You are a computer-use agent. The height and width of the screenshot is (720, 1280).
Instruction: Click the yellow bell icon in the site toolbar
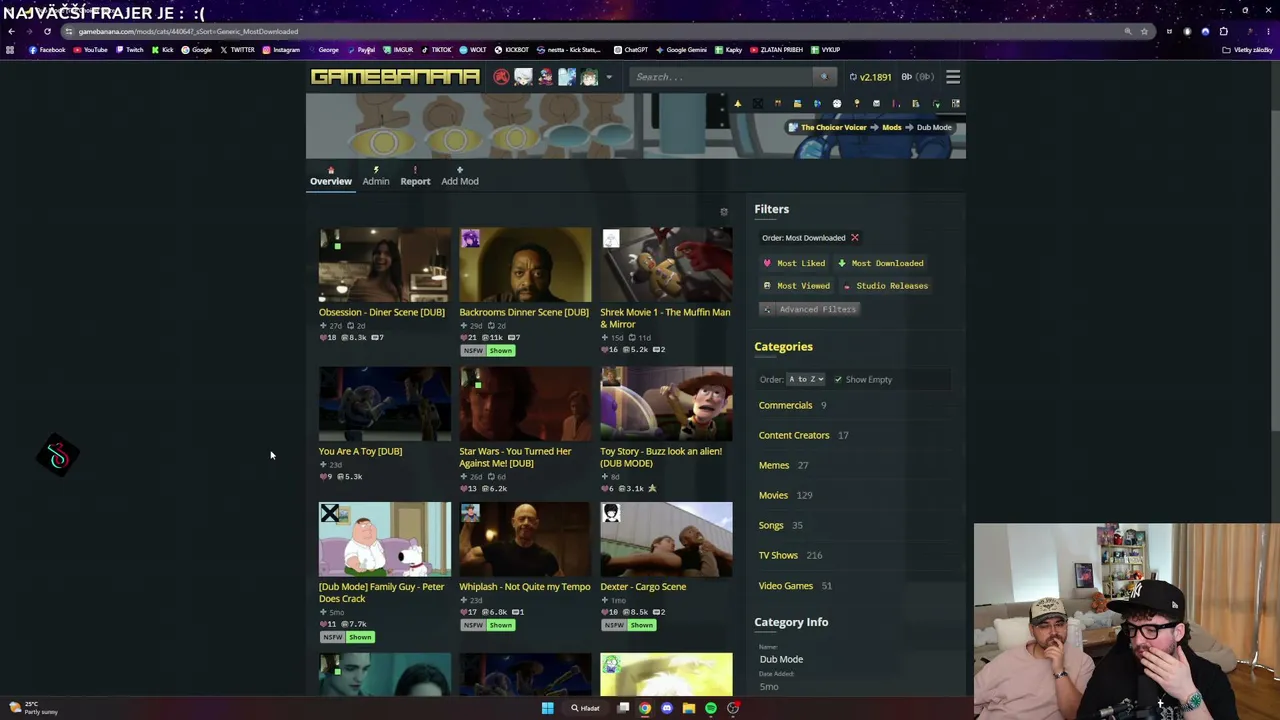tap(737, 103)
